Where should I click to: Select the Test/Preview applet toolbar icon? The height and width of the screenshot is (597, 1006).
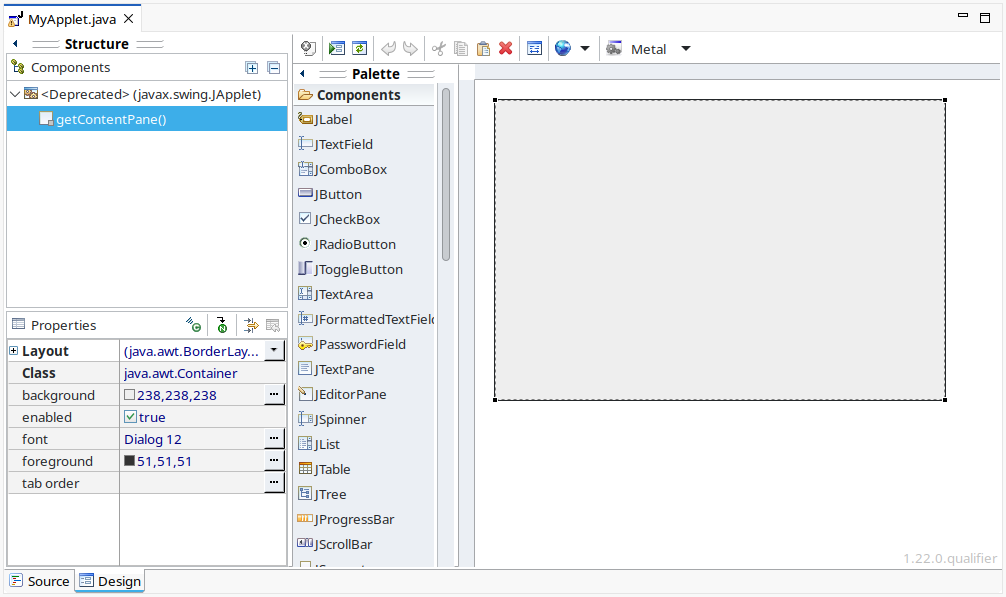pos(335,48)
